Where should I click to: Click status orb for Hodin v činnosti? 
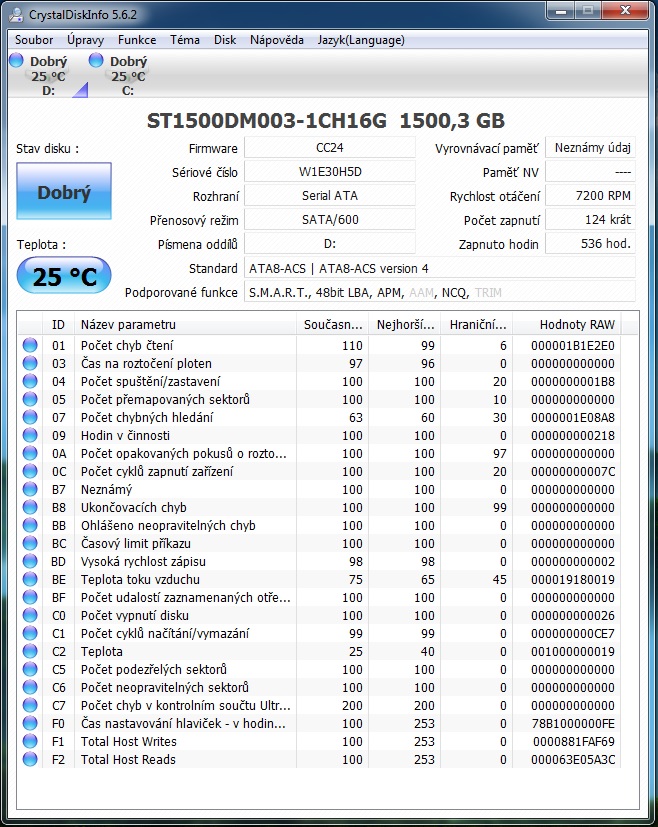(30, 435)
